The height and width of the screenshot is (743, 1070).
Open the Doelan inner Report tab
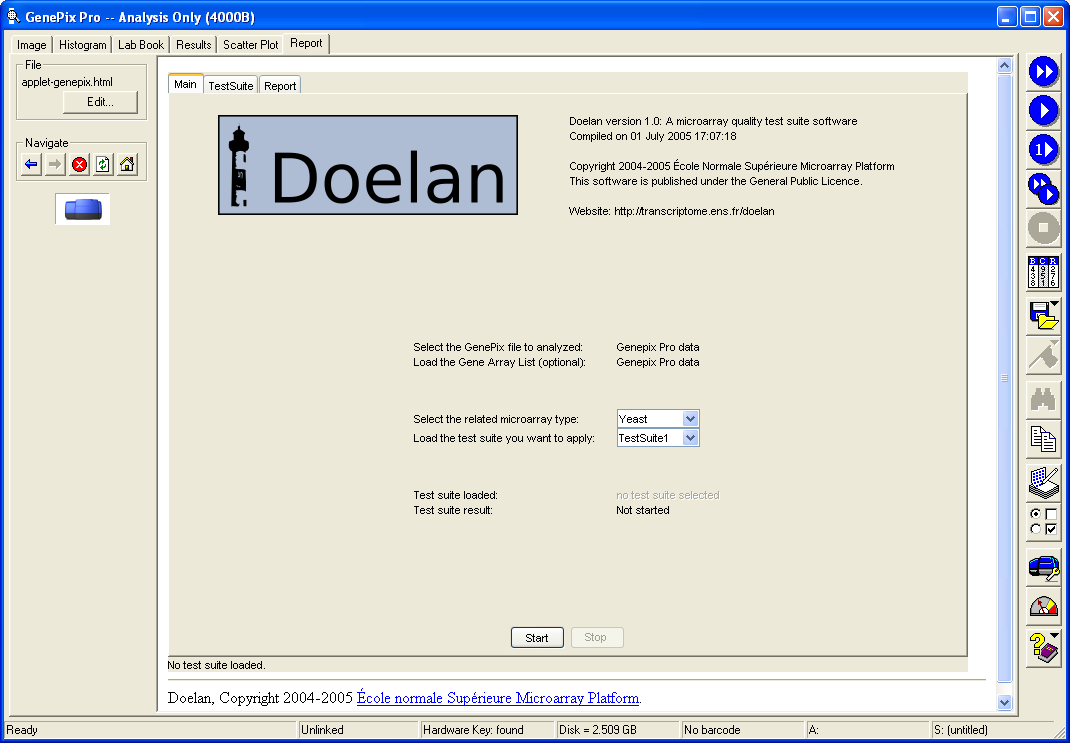click(280, 86)
